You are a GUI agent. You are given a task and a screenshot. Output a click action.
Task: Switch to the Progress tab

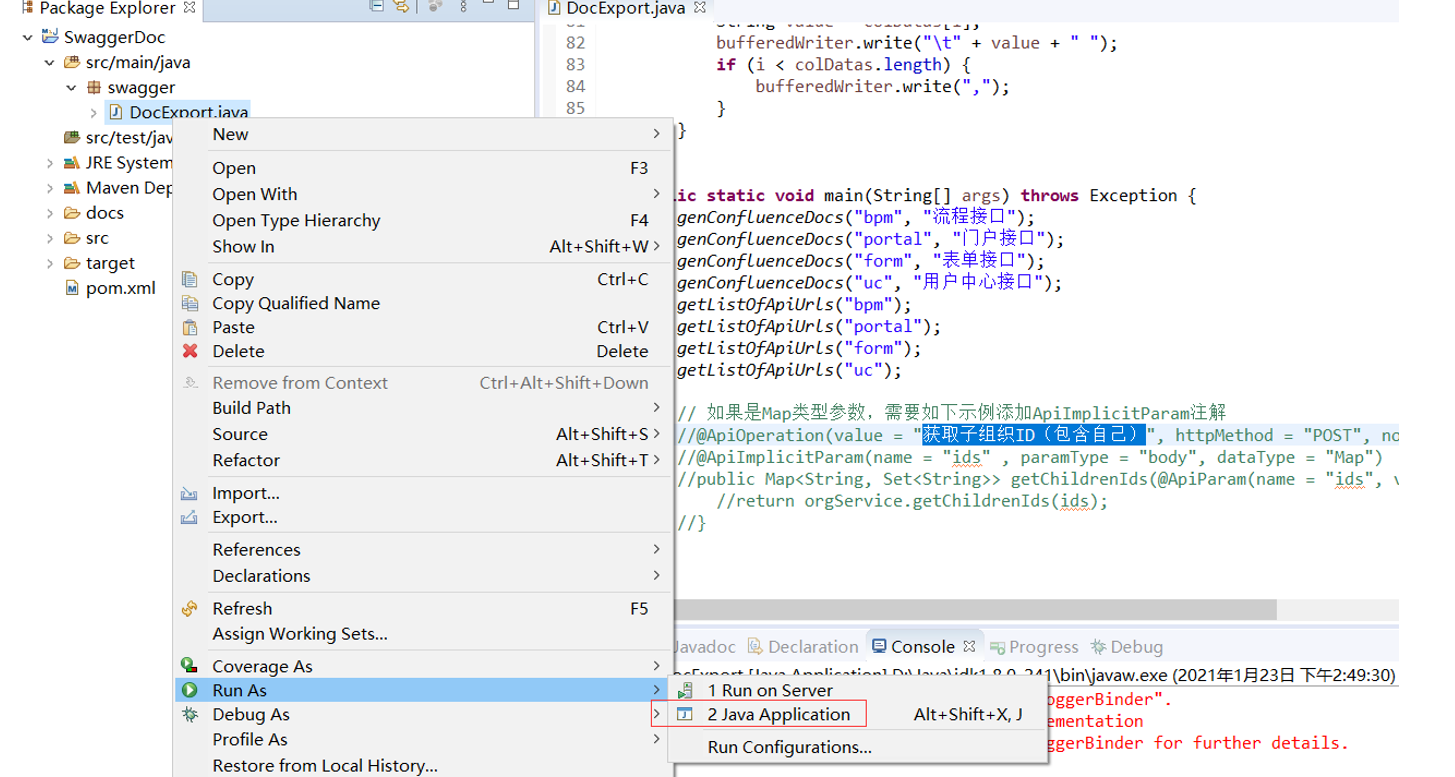[x=1043, y=647]
